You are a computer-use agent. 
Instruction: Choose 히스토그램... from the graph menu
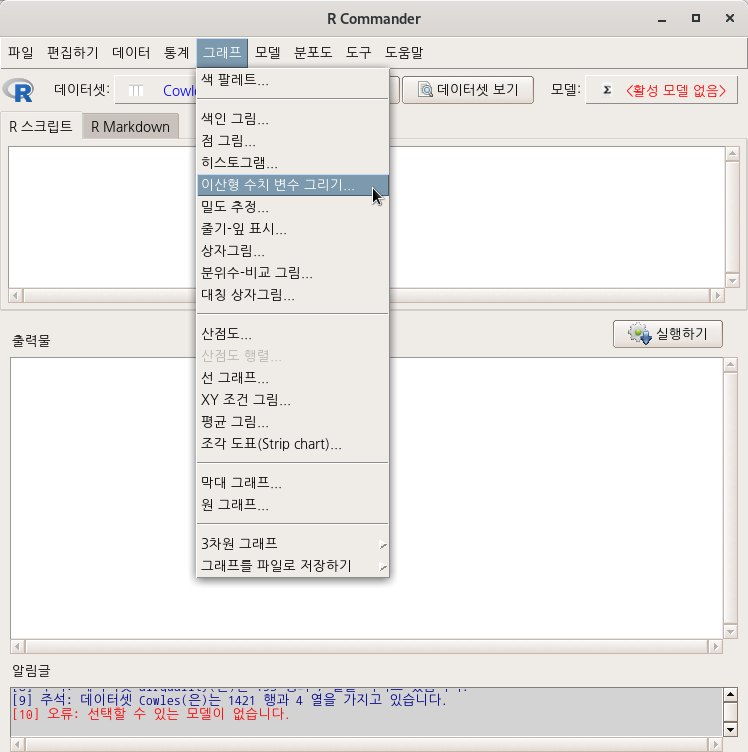pyautogui.click(x=292, y=163)
